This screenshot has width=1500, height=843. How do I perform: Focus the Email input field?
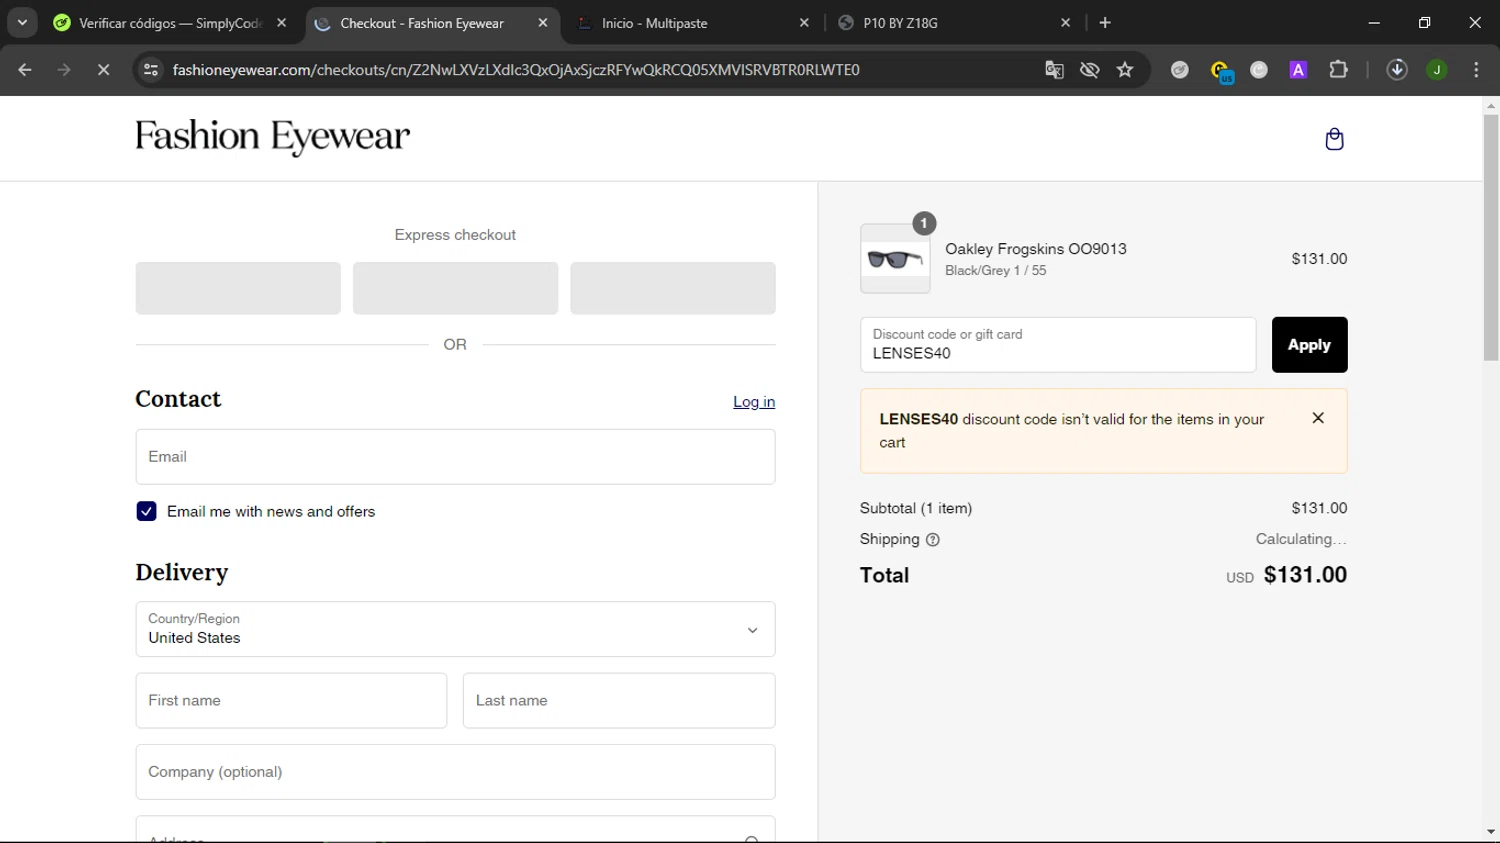455,457
